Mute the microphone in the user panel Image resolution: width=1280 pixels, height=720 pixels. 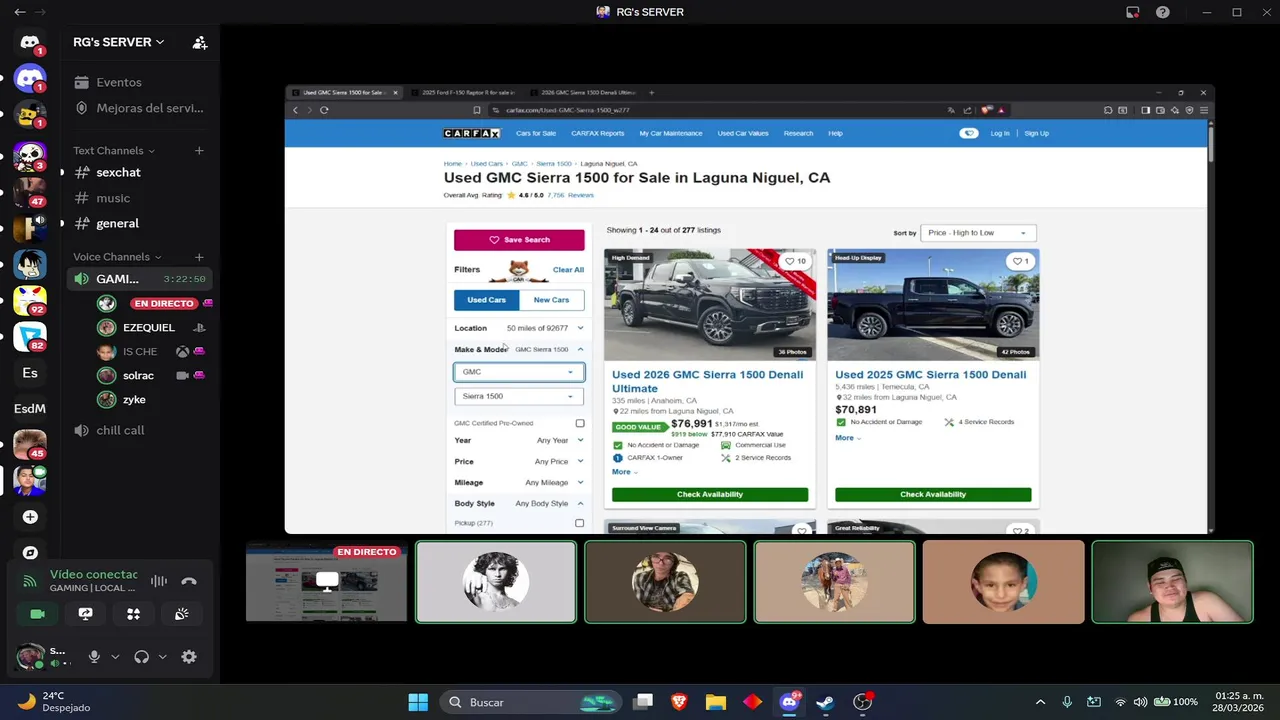(x=94, y=657)
